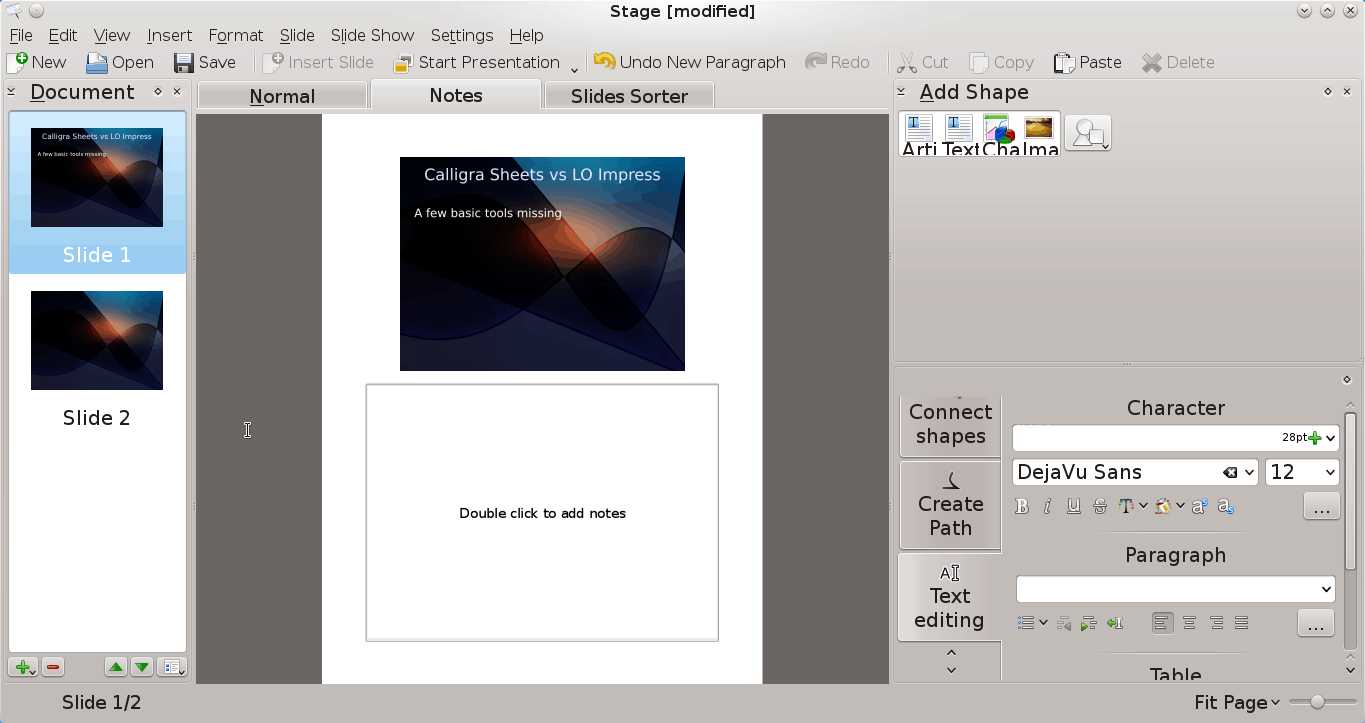Toggle italic text formatting

point(1047,506)
